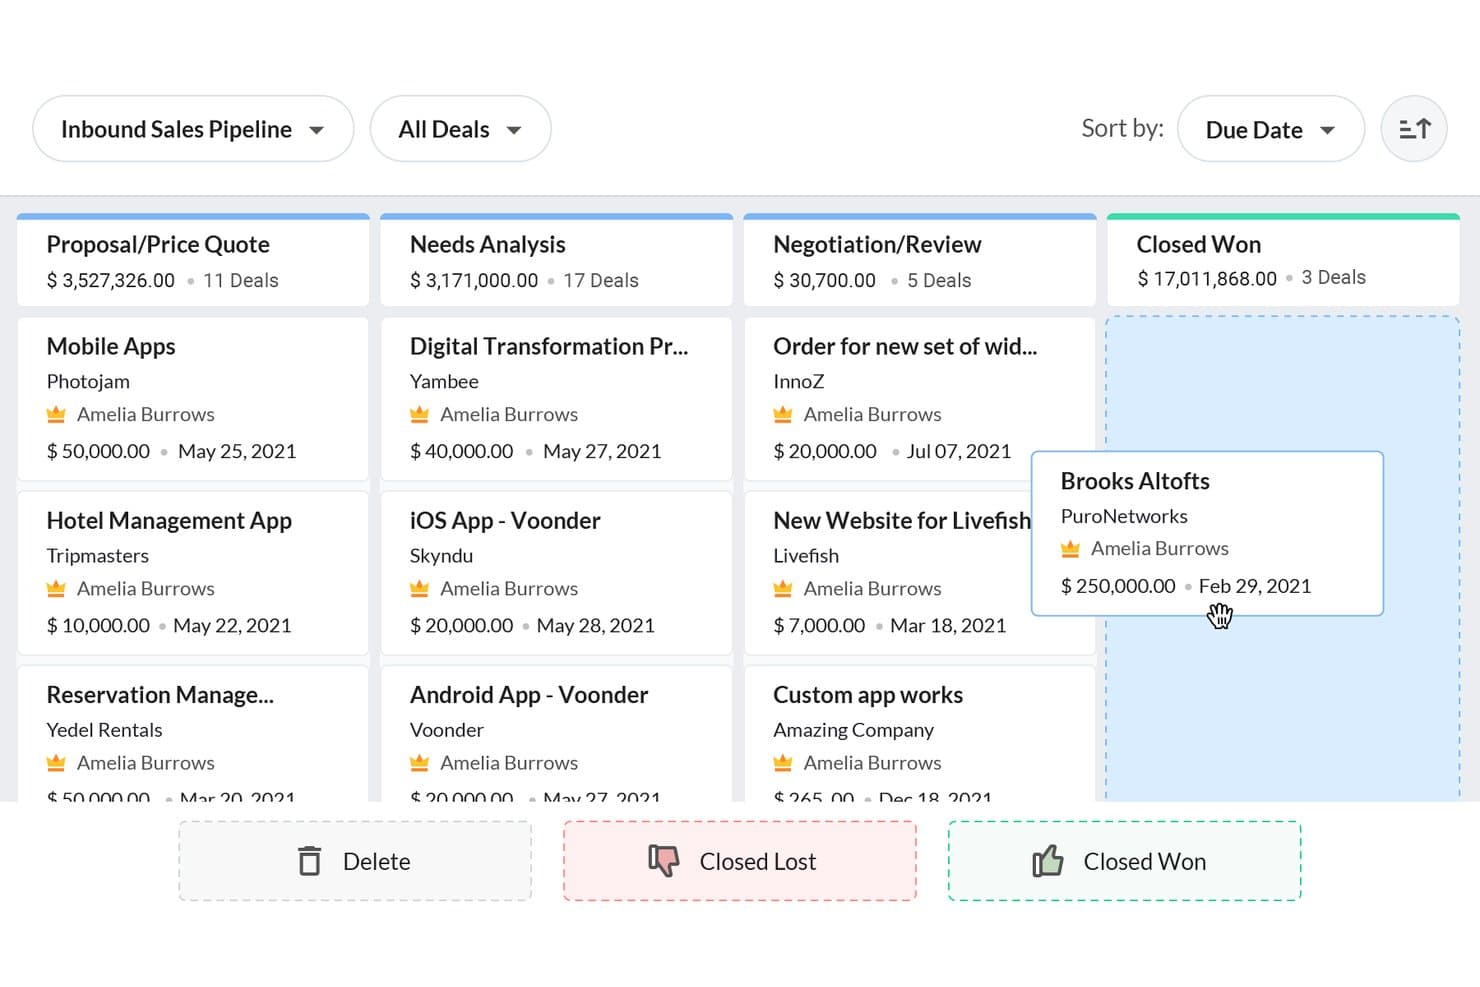Click crown icon on iOS App - Voonder card
This screenshot has height=987, width=1480.
419,588
